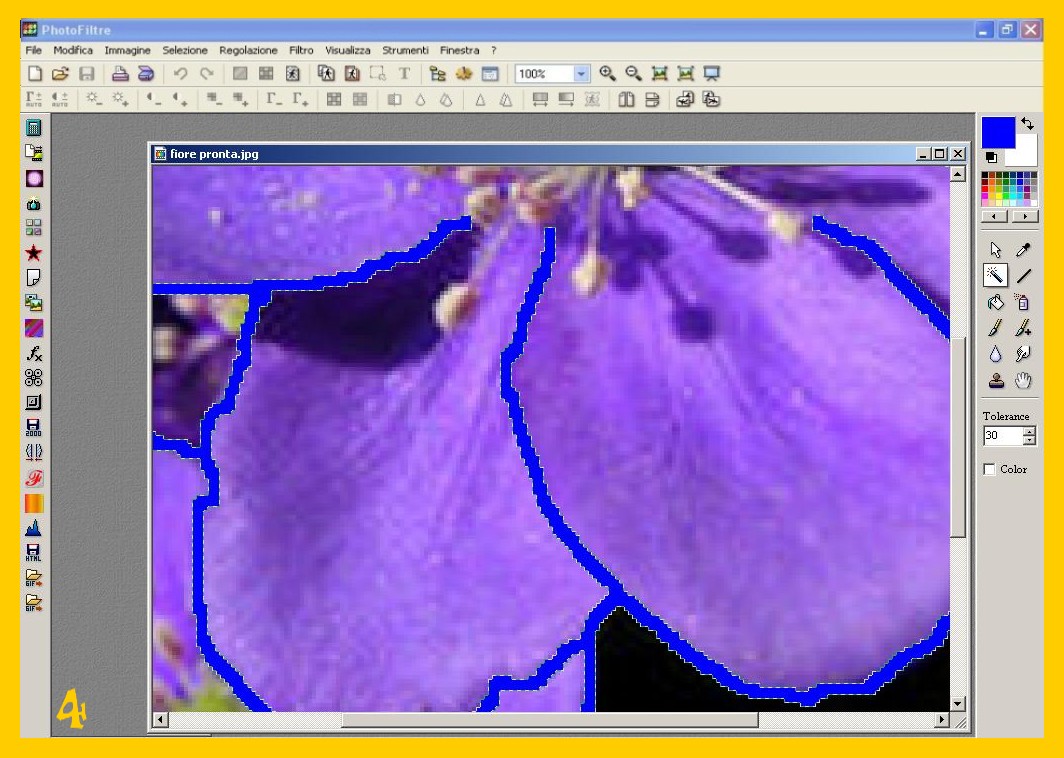
Task: Open the Regolazione menu
Action: pos(248,50)
